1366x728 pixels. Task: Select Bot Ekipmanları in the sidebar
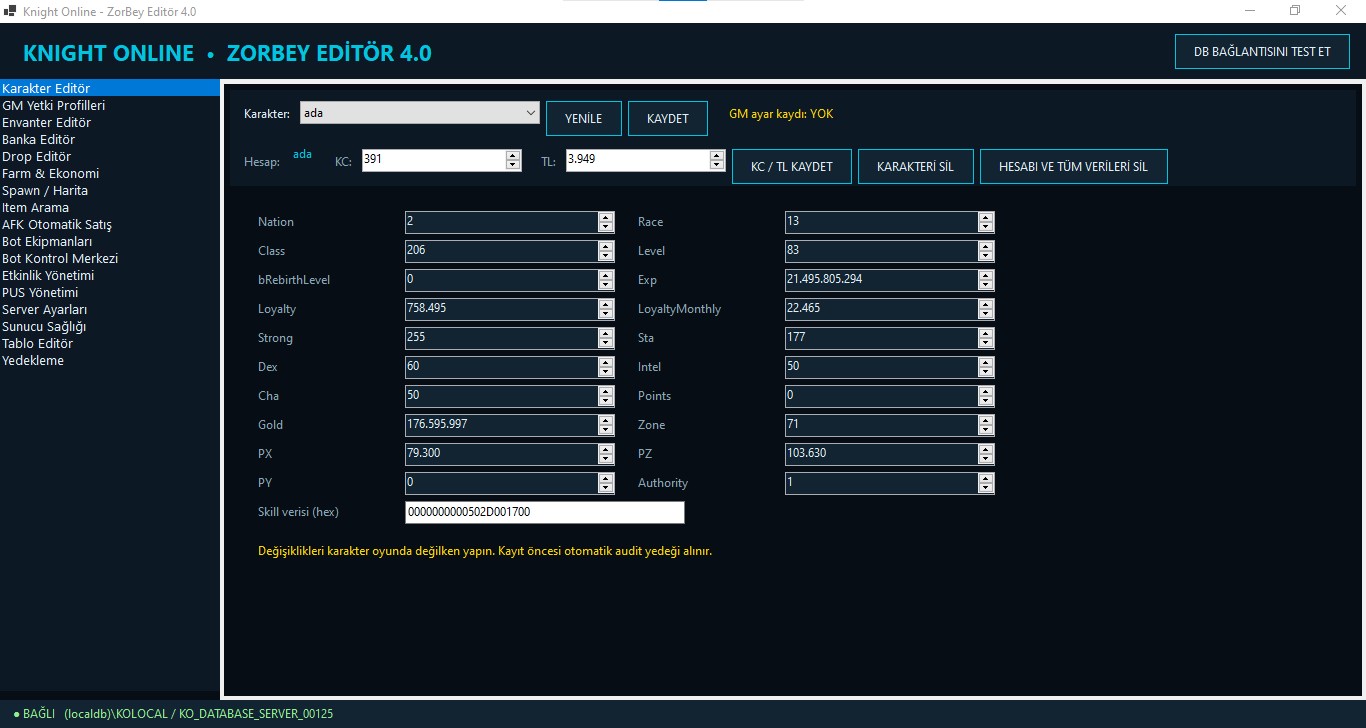click(x=110, y=242)
